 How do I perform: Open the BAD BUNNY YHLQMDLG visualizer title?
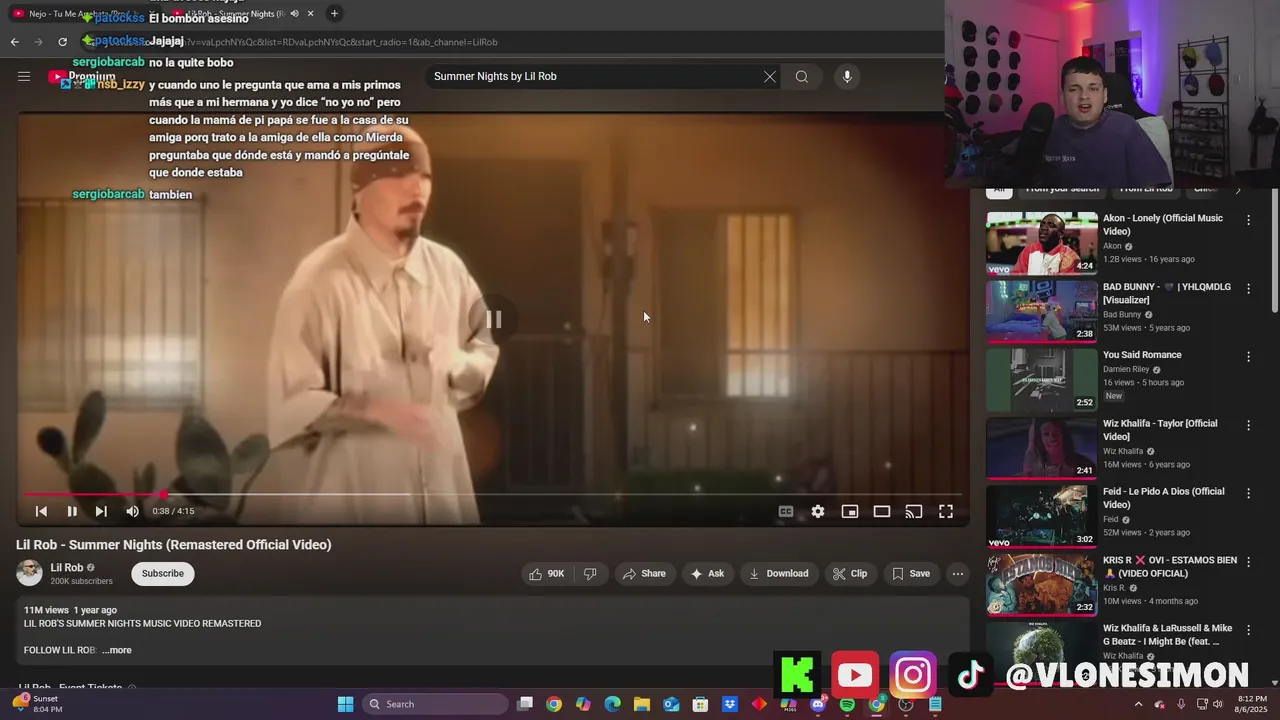pyautogui.click(x=1167, y=293)
